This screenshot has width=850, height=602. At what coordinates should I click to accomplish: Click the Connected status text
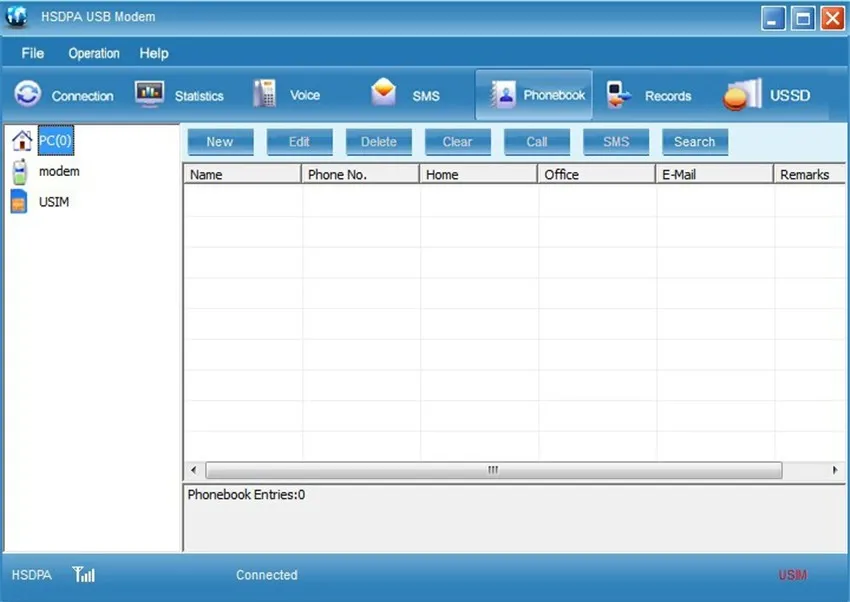267,575
